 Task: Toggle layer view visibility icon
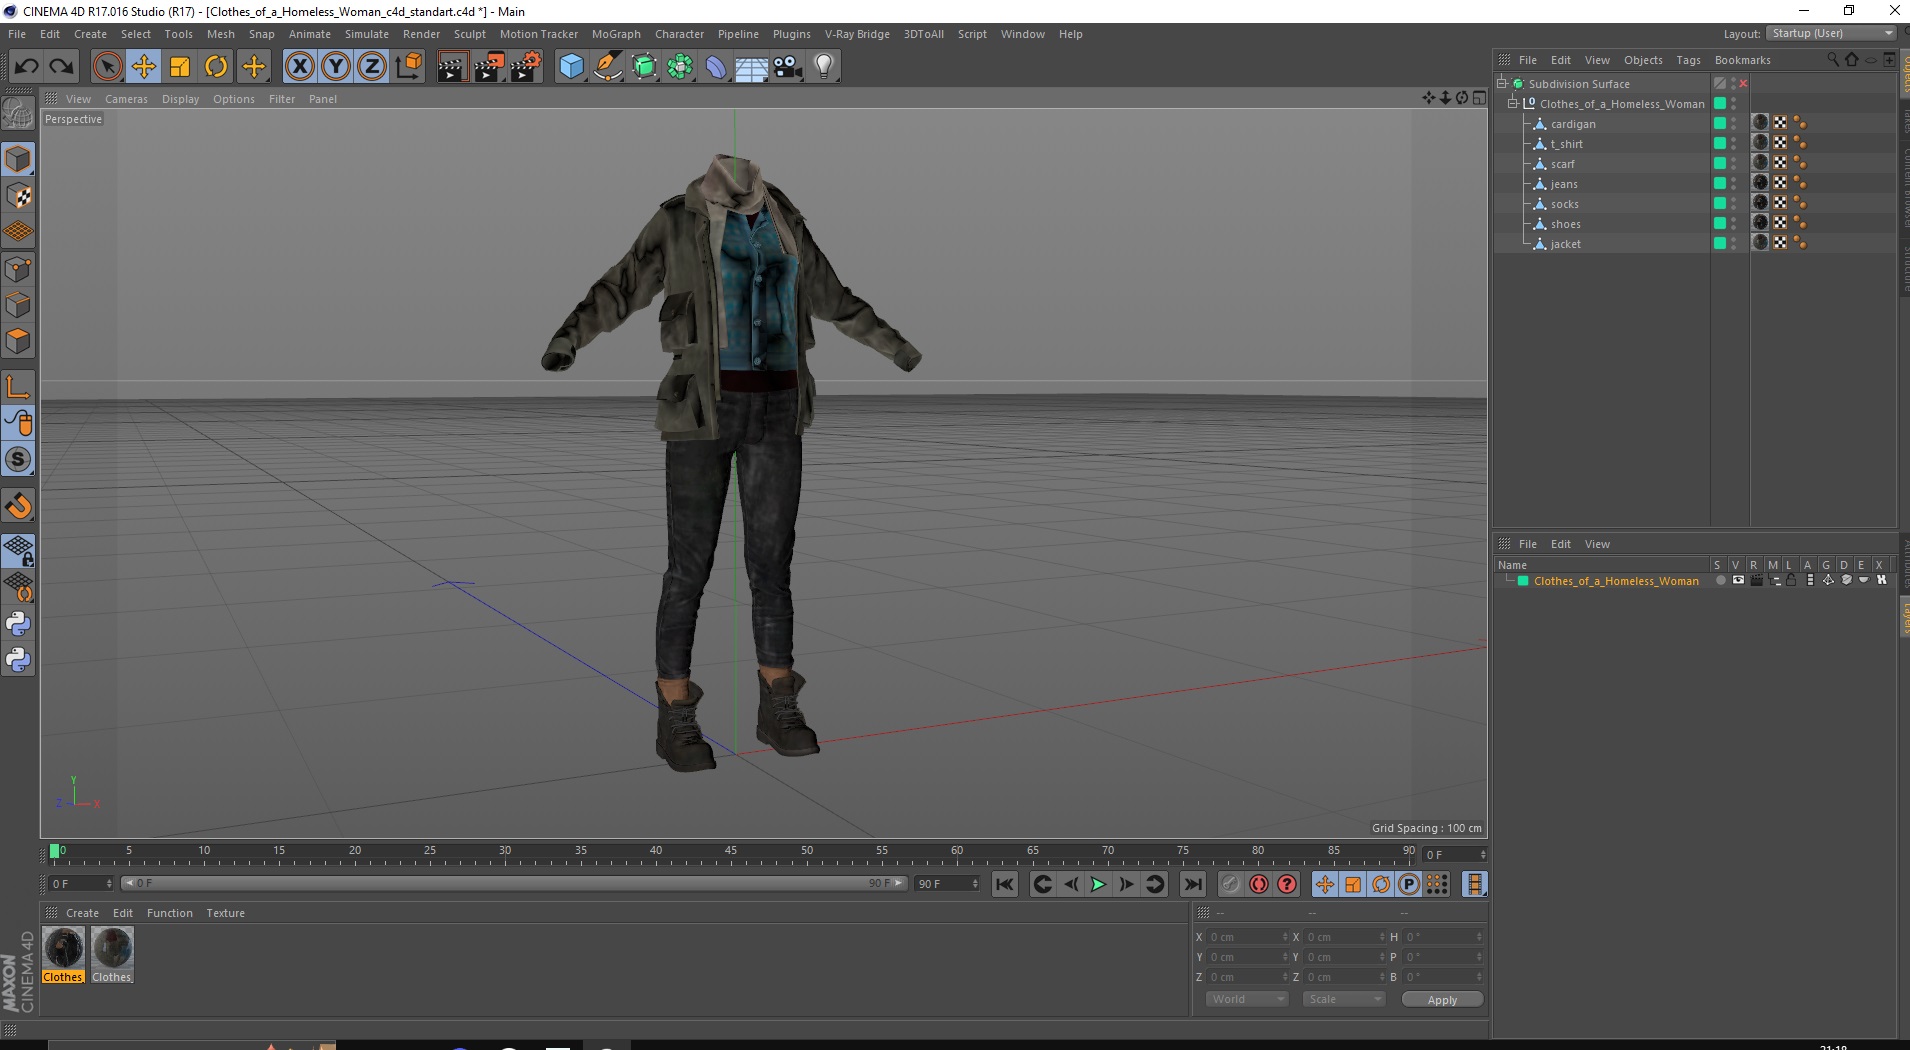click(1738, 581)
